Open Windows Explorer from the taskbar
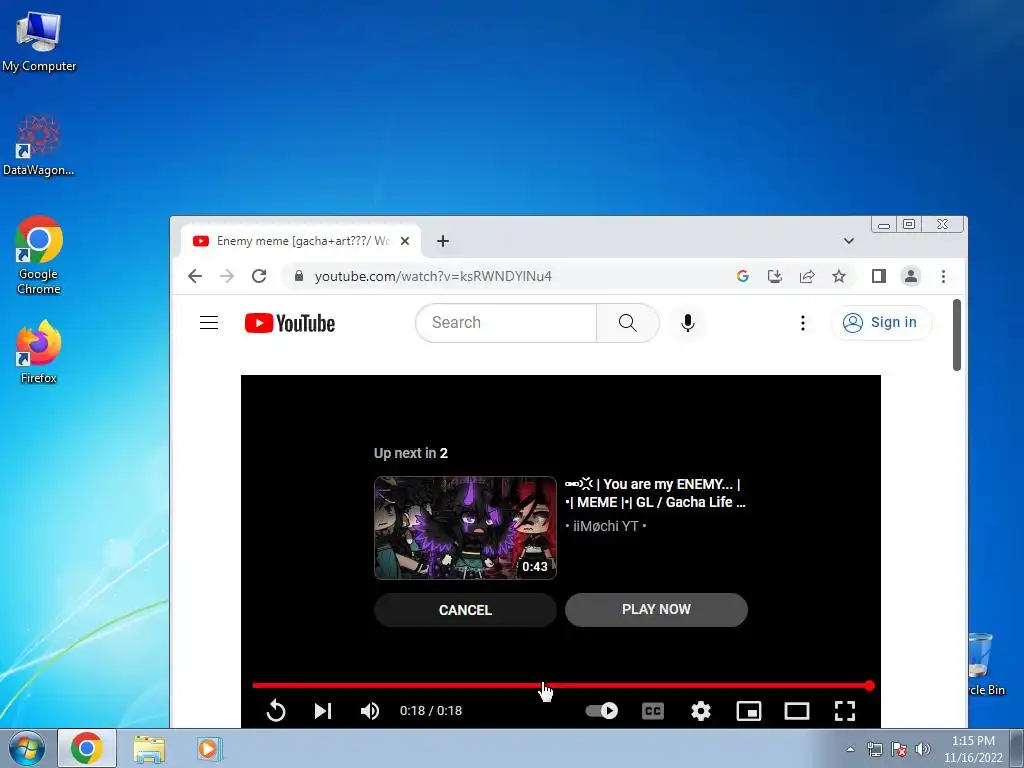 (149, 748)
